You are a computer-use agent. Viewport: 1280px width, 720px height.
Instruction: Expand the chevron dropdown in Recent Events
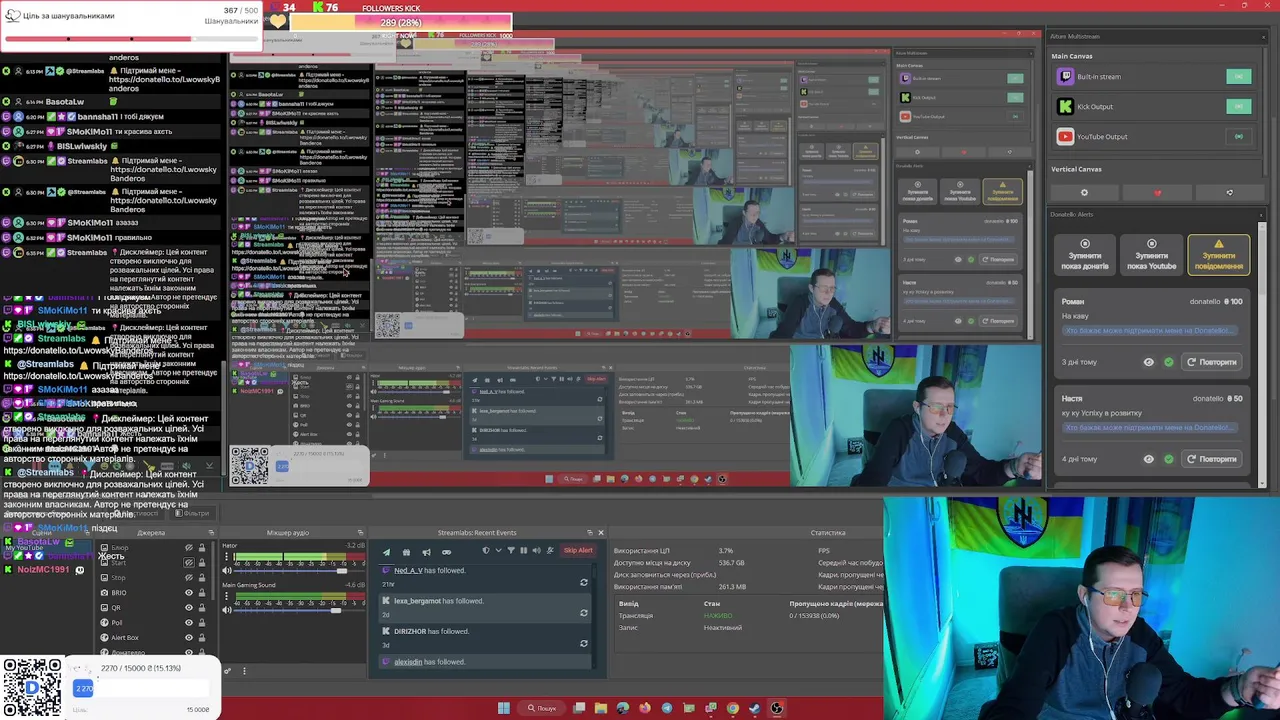pos(498,550)
